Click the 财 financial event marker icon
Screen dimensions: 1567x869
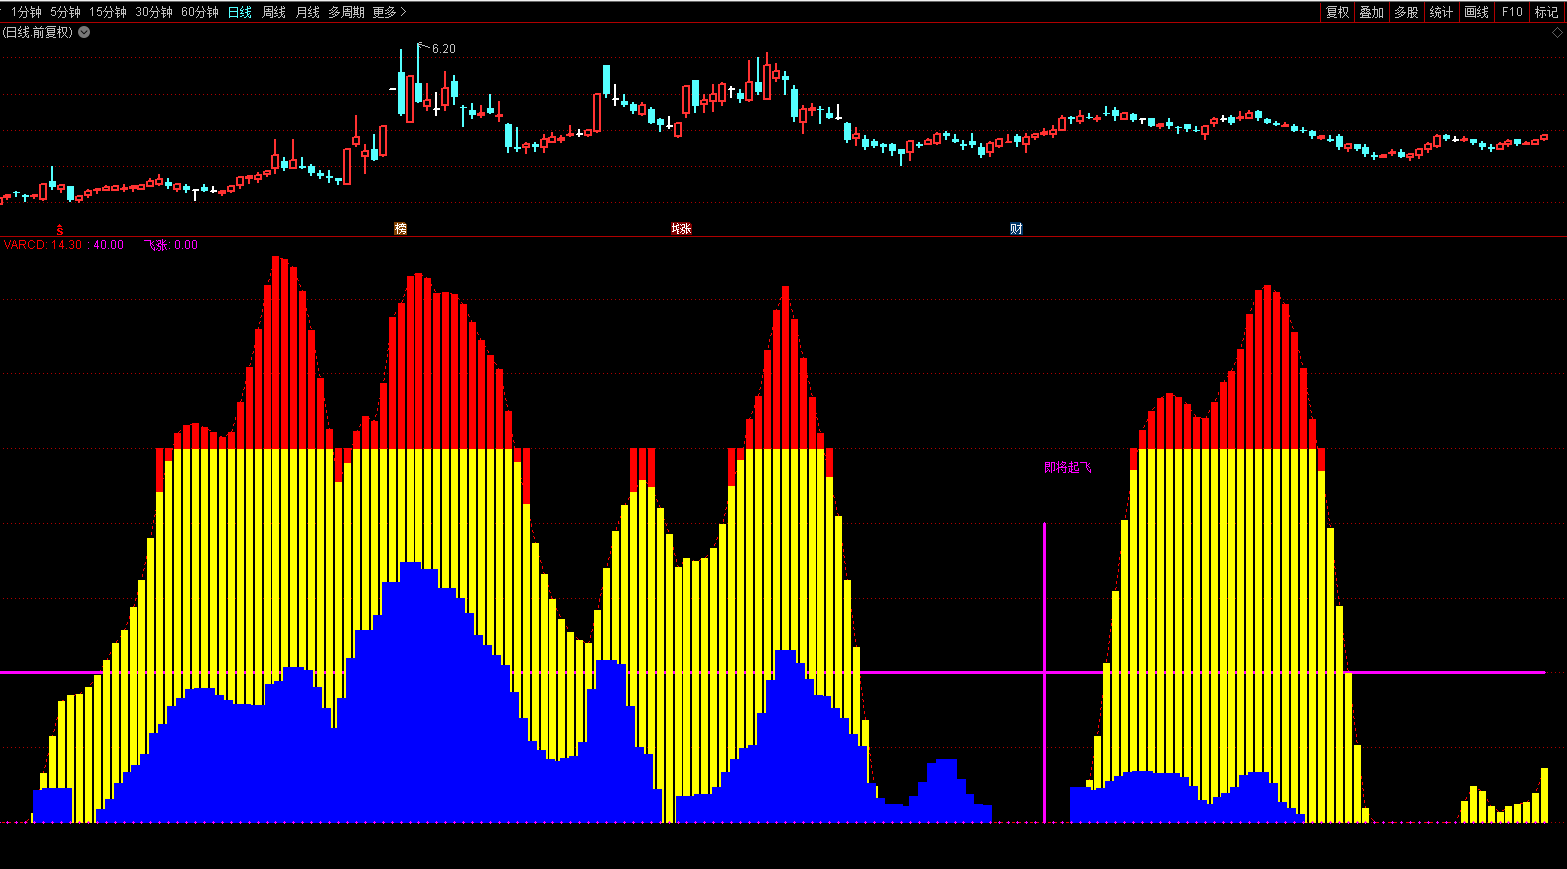(x=1016, y=229)
